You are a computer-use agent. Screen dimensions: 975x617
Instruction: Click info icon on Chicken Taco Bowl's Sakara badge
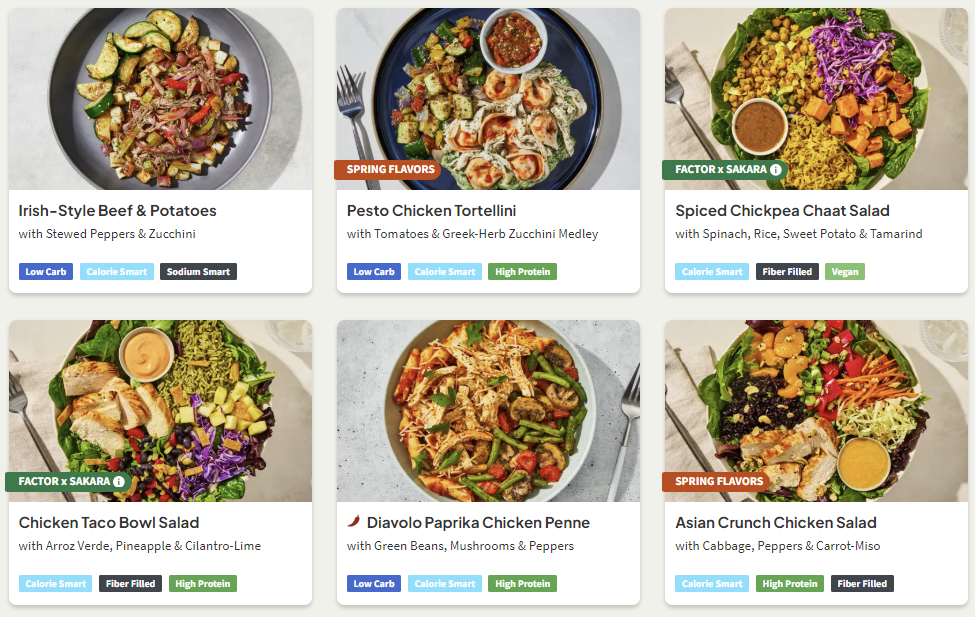click(119, 482)
